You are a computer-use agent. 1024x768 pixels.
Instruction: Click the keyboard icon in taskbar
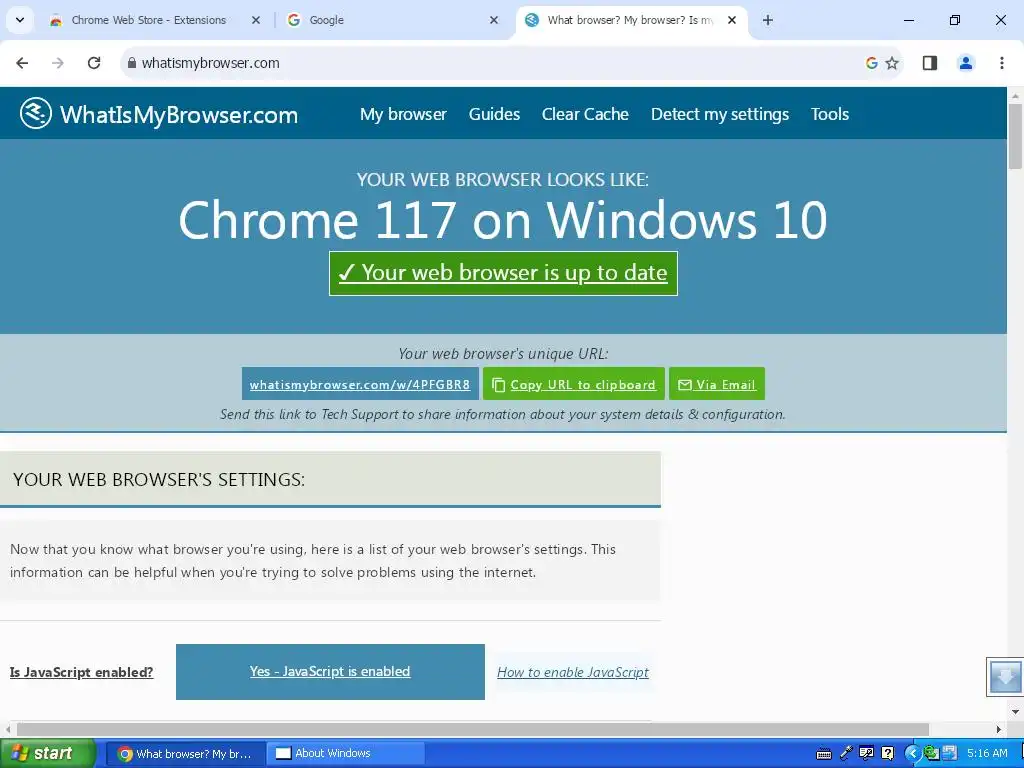pyautogui.click(x=824, y=754)
